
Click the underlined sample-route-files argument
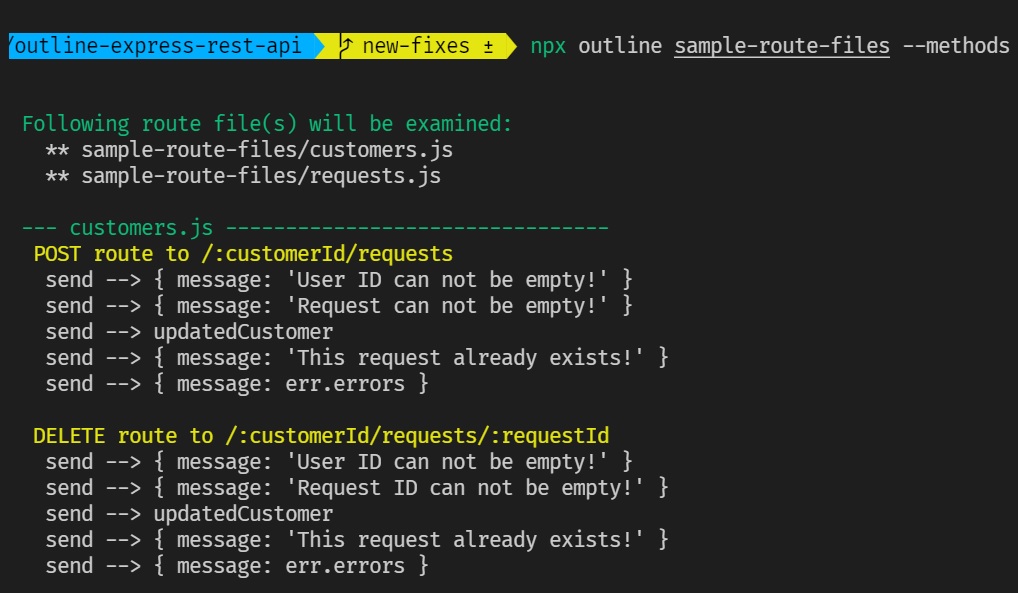coord(782,46)
